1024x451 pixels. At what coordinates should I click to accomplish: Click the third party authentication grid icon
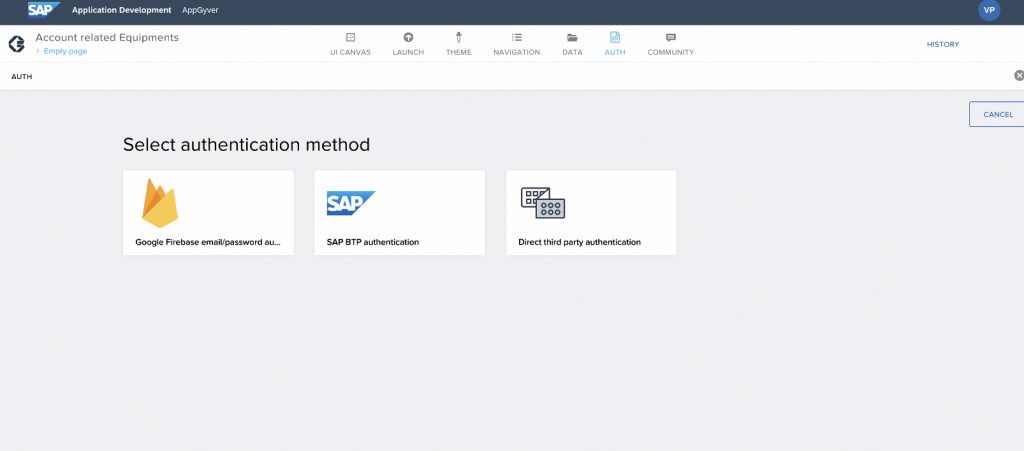coord(543,203)
